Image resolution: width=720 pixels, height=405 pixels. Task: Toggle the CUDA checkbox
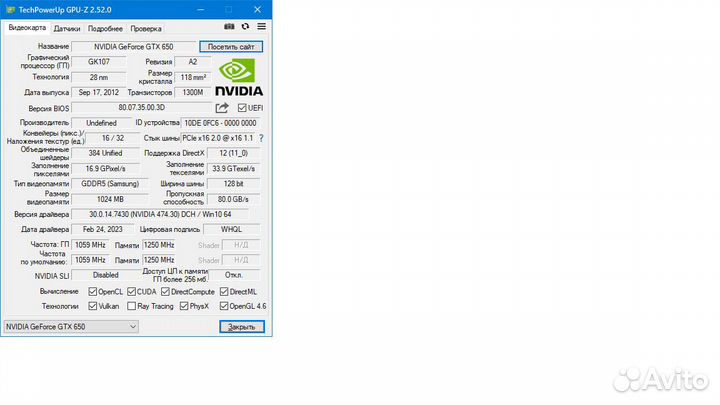point(131,292)
